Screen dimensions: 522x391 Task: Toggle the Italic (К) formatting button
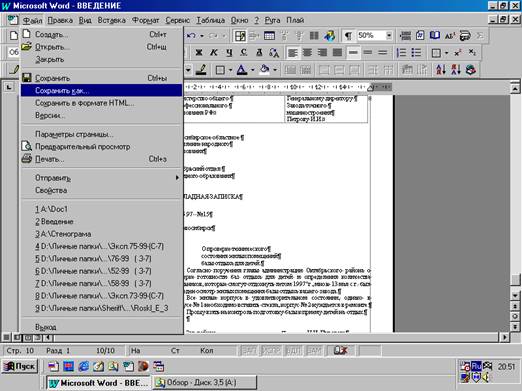click(214, 53)
